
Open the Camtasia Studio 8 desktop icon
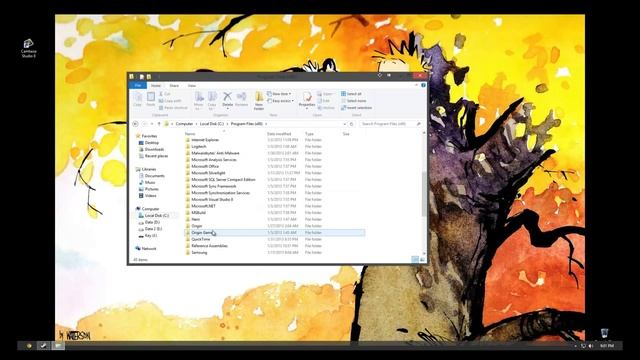(x=29, y=49)
